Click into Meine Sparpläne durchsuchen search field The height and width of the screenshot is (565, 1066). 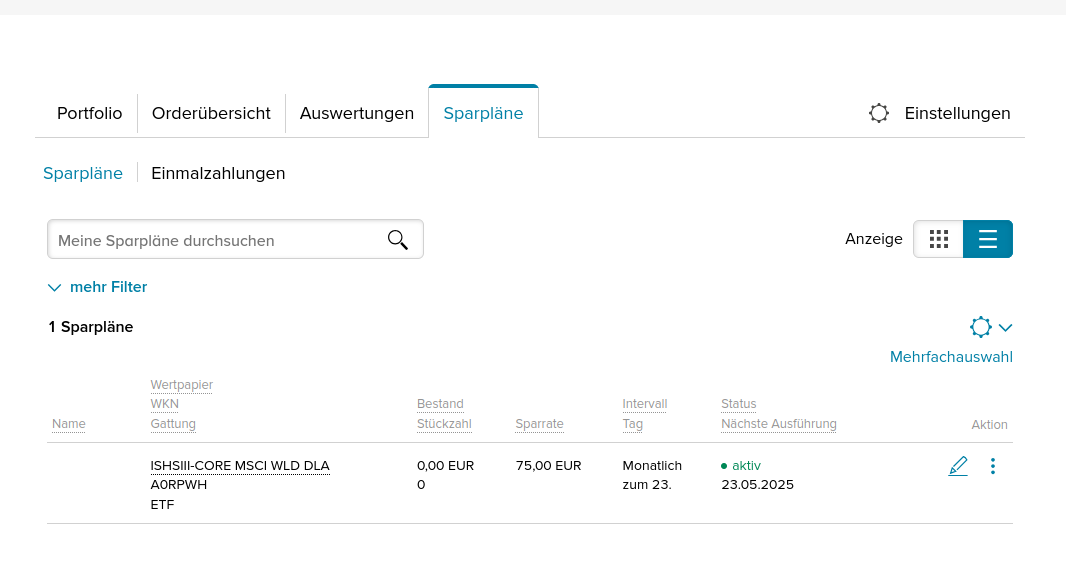pos(215,240)
